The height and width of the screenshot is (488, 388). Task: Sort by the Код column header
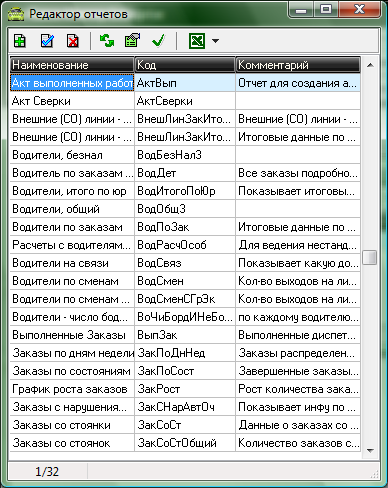[x=185, y=65]
